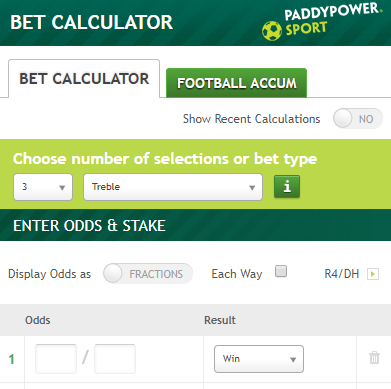Screen dimensions: 391x389
Task: Tick the Each Way checkbox
Action: 281,271
